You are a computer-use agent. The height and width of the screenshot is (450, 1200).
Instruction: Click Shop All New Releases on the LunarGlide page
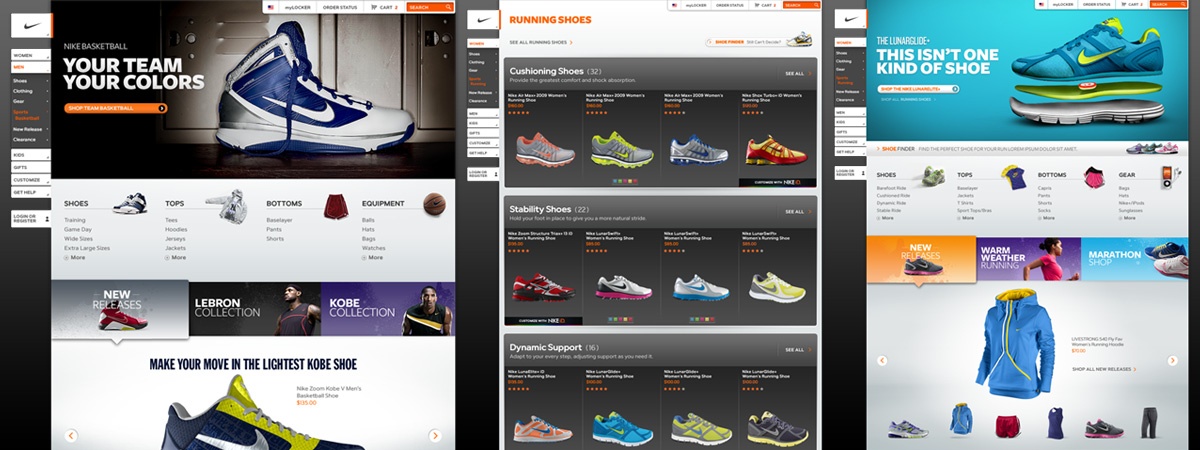click(1103, 369)
